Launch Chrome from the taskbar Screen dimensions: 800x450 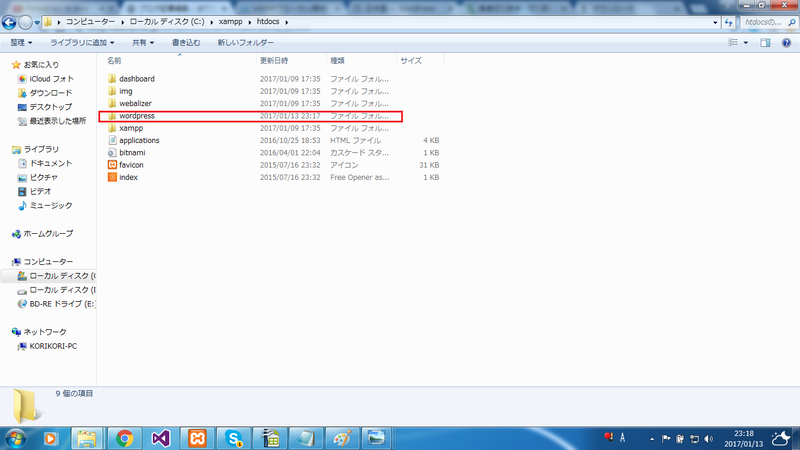tap(124, 438)
